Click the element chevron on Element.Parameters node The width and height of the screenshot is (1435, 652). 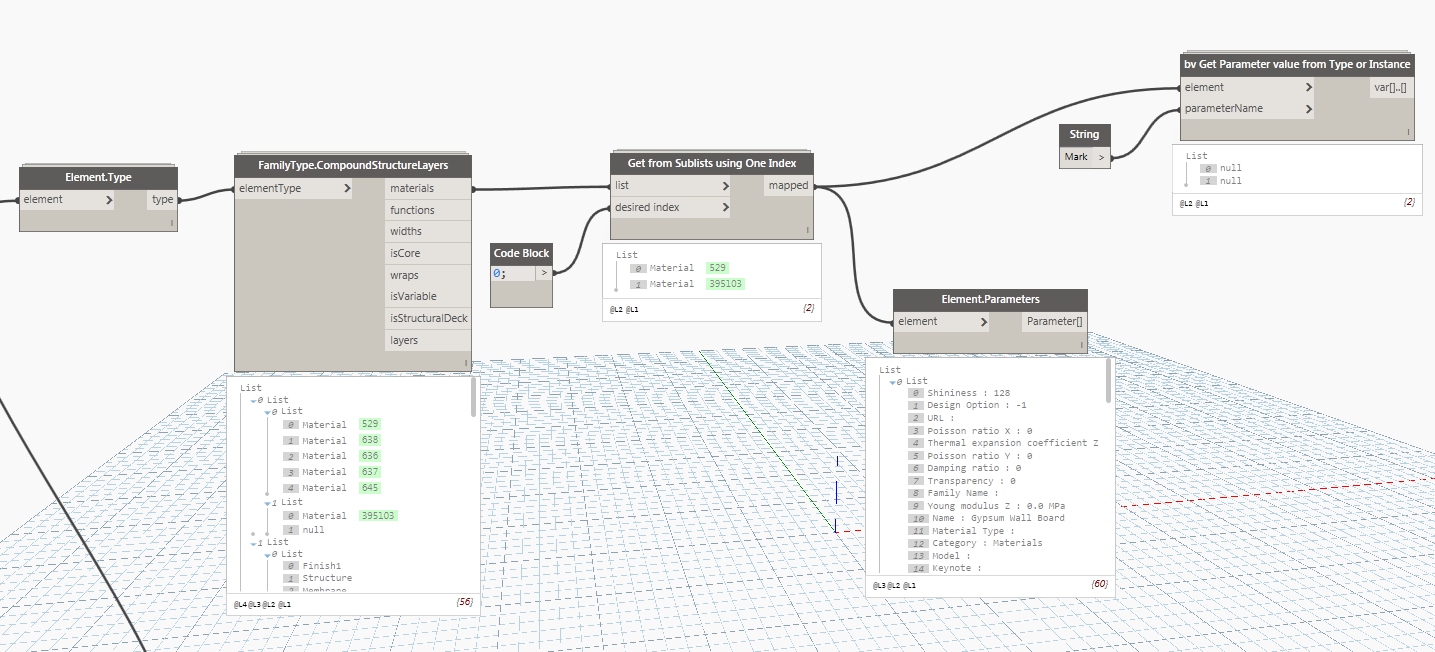(984, 322)
